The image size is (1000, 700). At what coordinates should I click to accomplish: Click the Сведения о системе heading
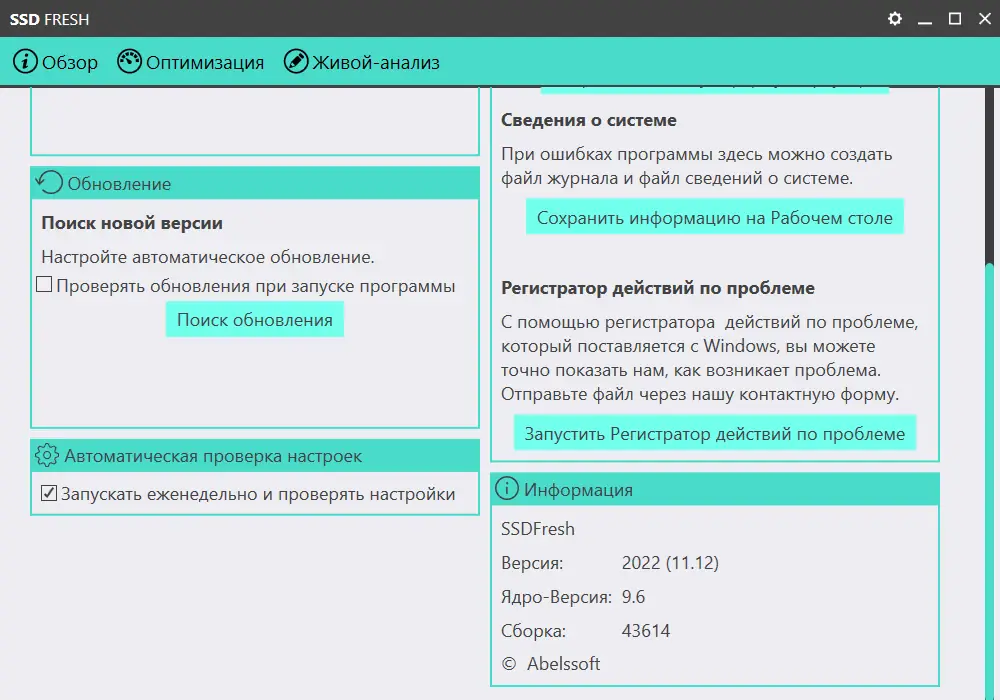click(589, 120)
